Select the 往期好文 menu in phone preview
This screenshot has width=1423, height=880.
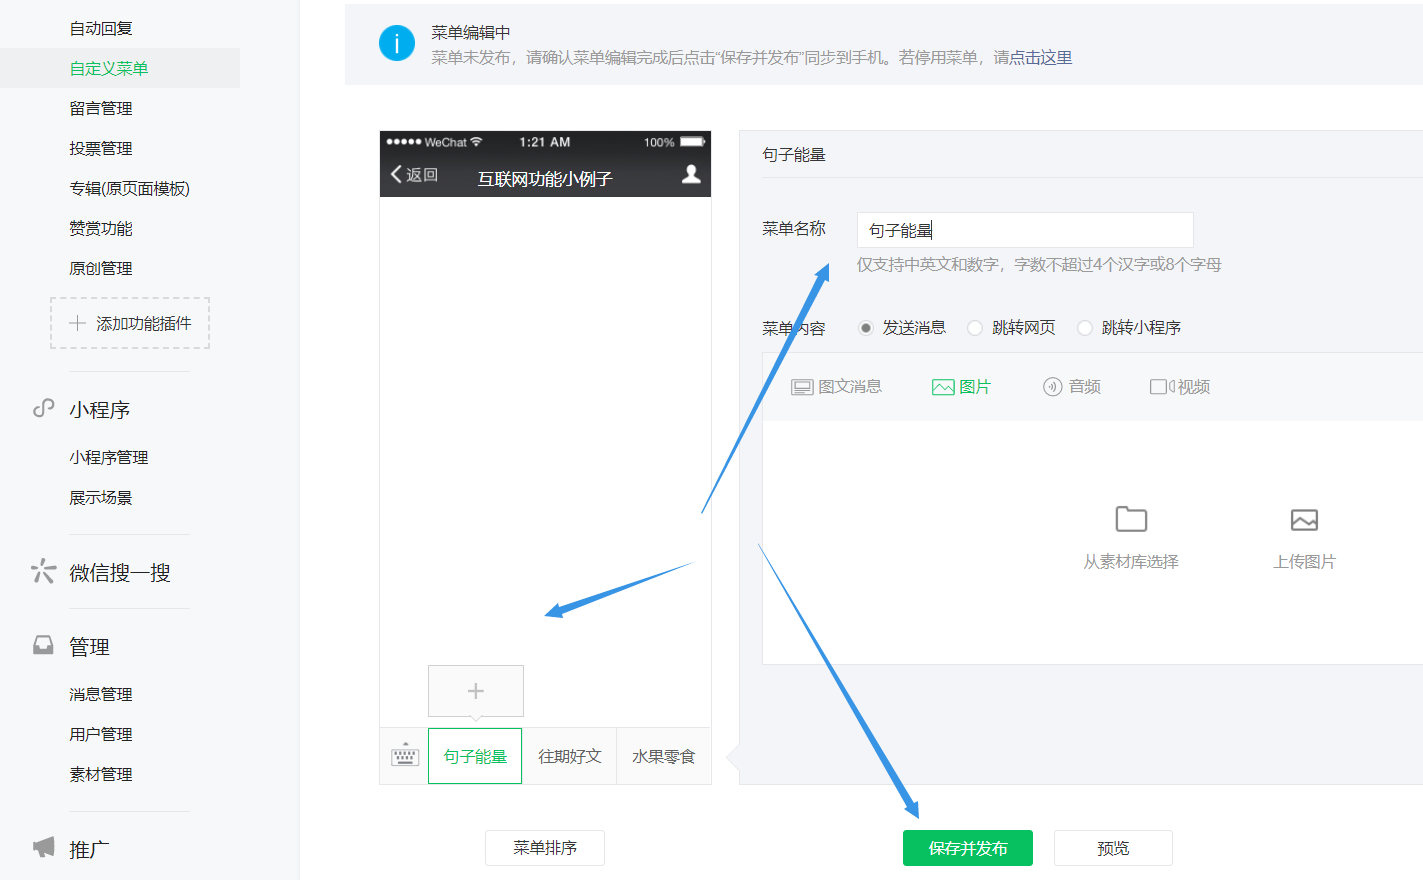coord(570,756)
